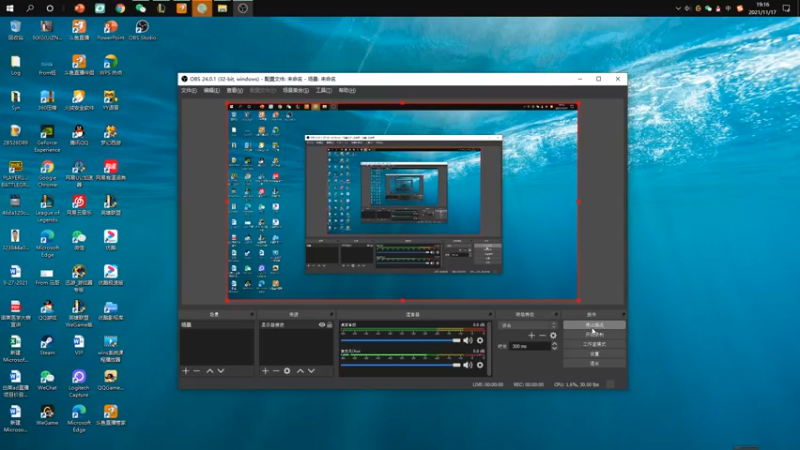Viewport: 800px width, 450px height.
Task: Click 退出 exit button in Controls
Action: click(594, 364)
